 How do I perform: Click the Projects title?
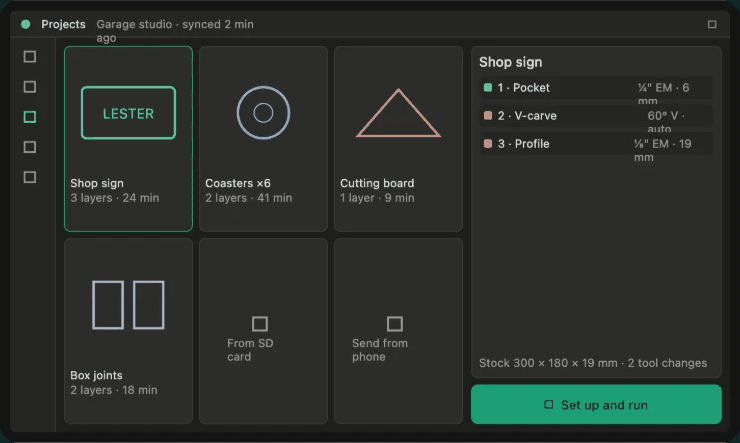[x=63, y=24]
